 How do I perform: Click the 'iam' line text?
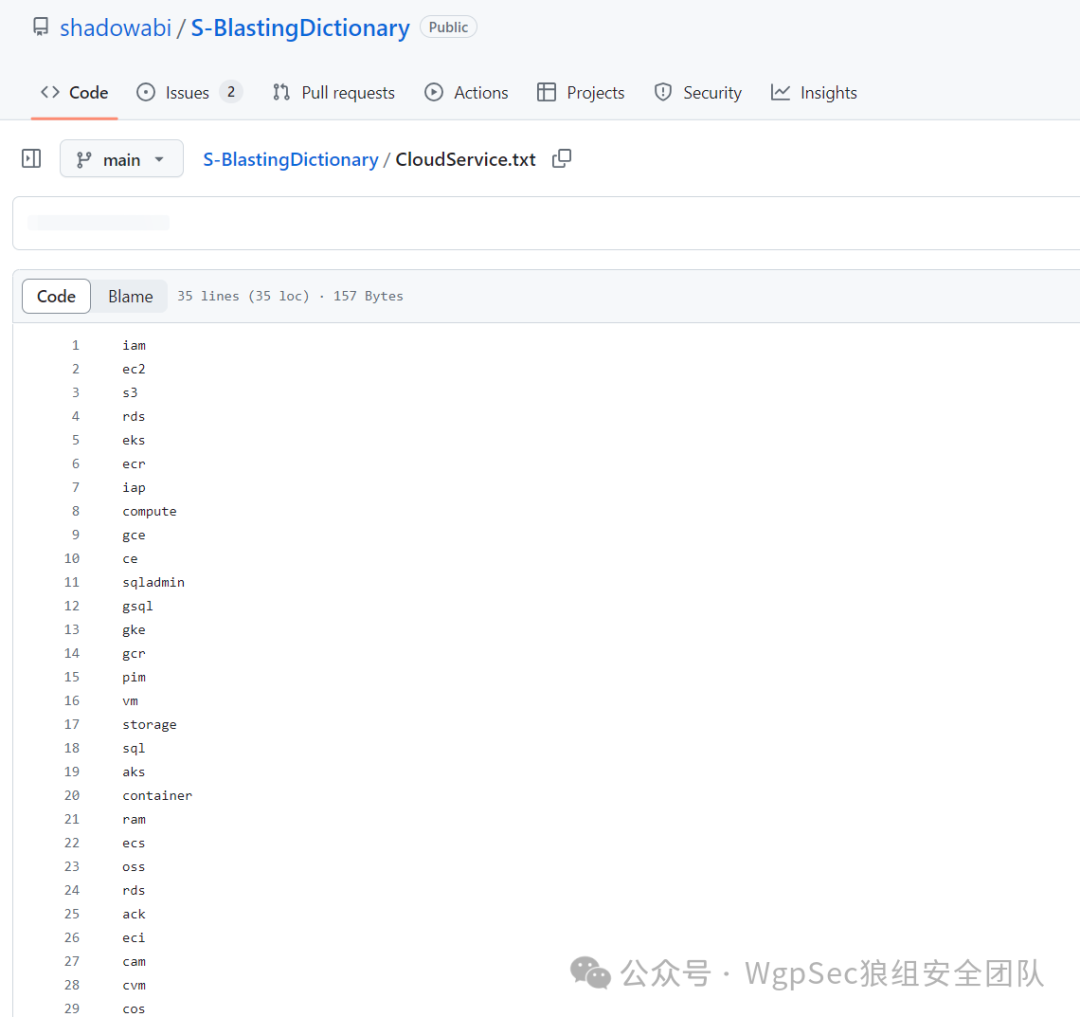[134, 345]
